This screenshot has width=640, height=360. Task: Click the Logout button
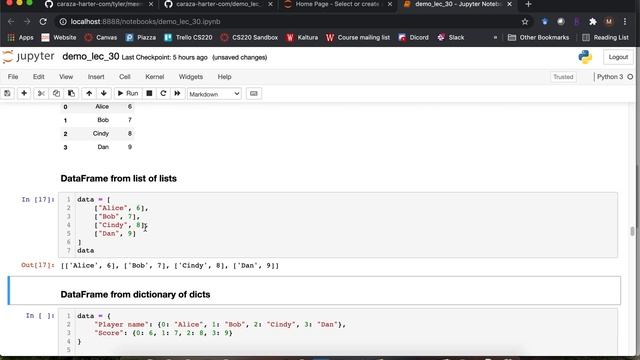click(618, 57)
